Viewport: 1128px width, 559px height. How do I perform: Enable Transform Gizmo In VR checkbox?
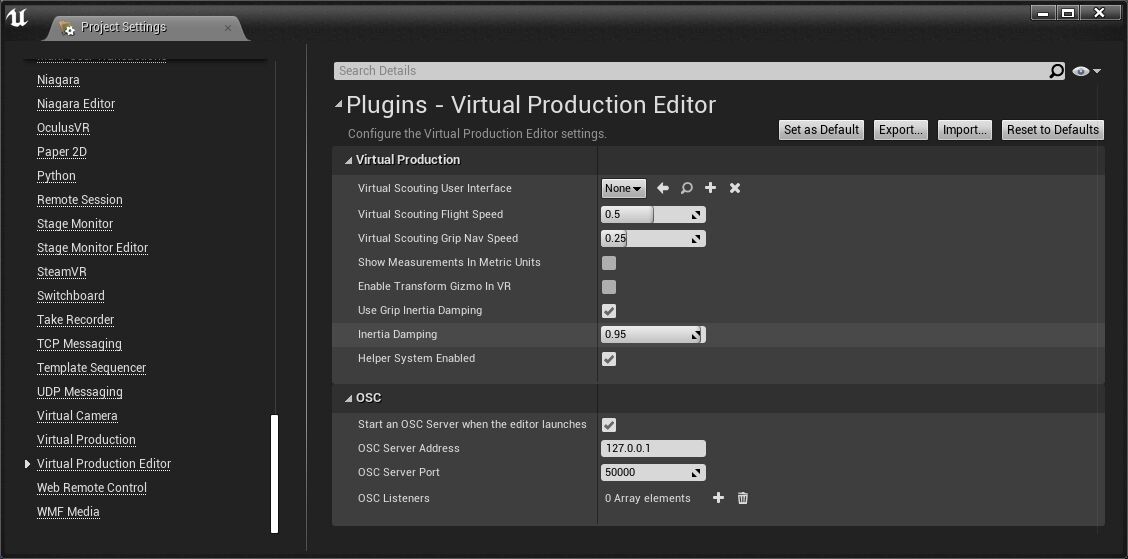(x=609, y=287)
